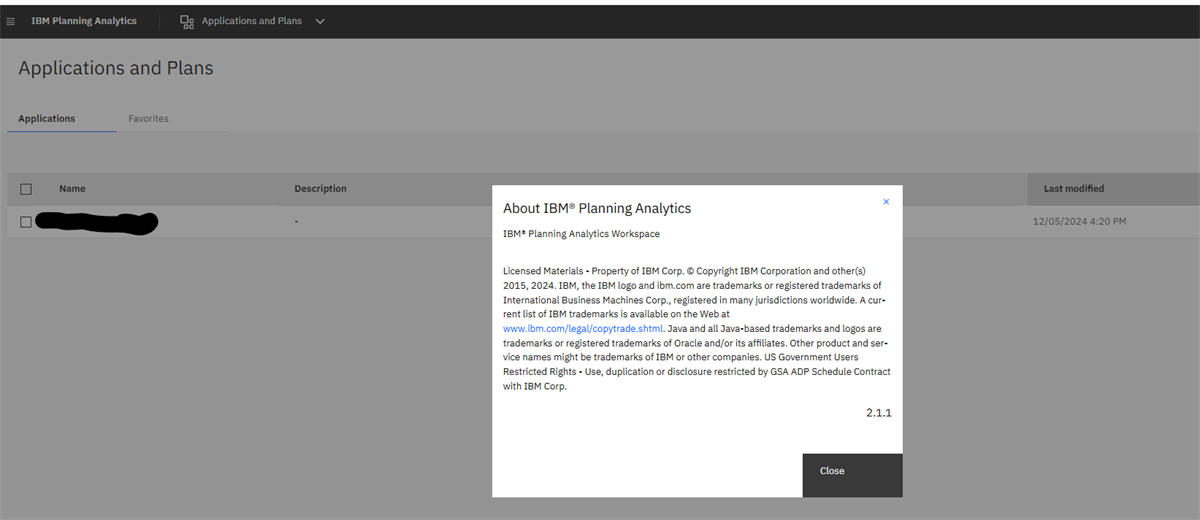The height and width of the screenshot is (520, 1200).
Task: Switch to the Favorites tab
Action: (148, 118)
